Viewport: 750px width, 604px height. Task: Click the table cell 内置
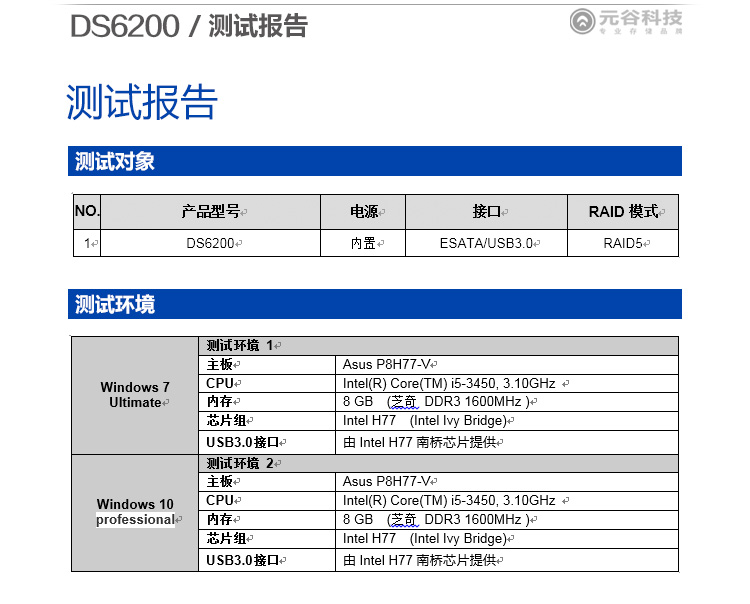point(363,243)
